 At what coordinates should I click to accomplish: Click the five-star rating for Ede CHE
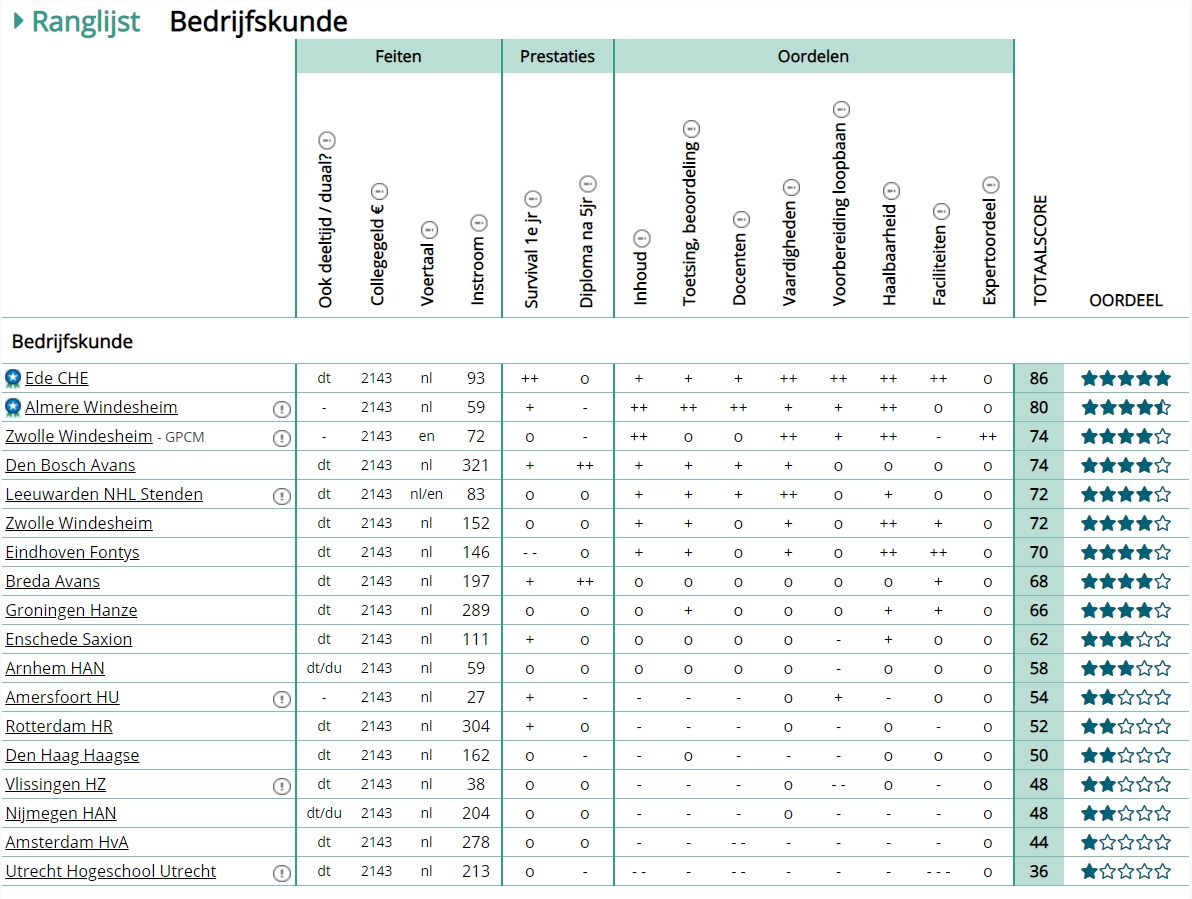click(x=1126, y=378)
